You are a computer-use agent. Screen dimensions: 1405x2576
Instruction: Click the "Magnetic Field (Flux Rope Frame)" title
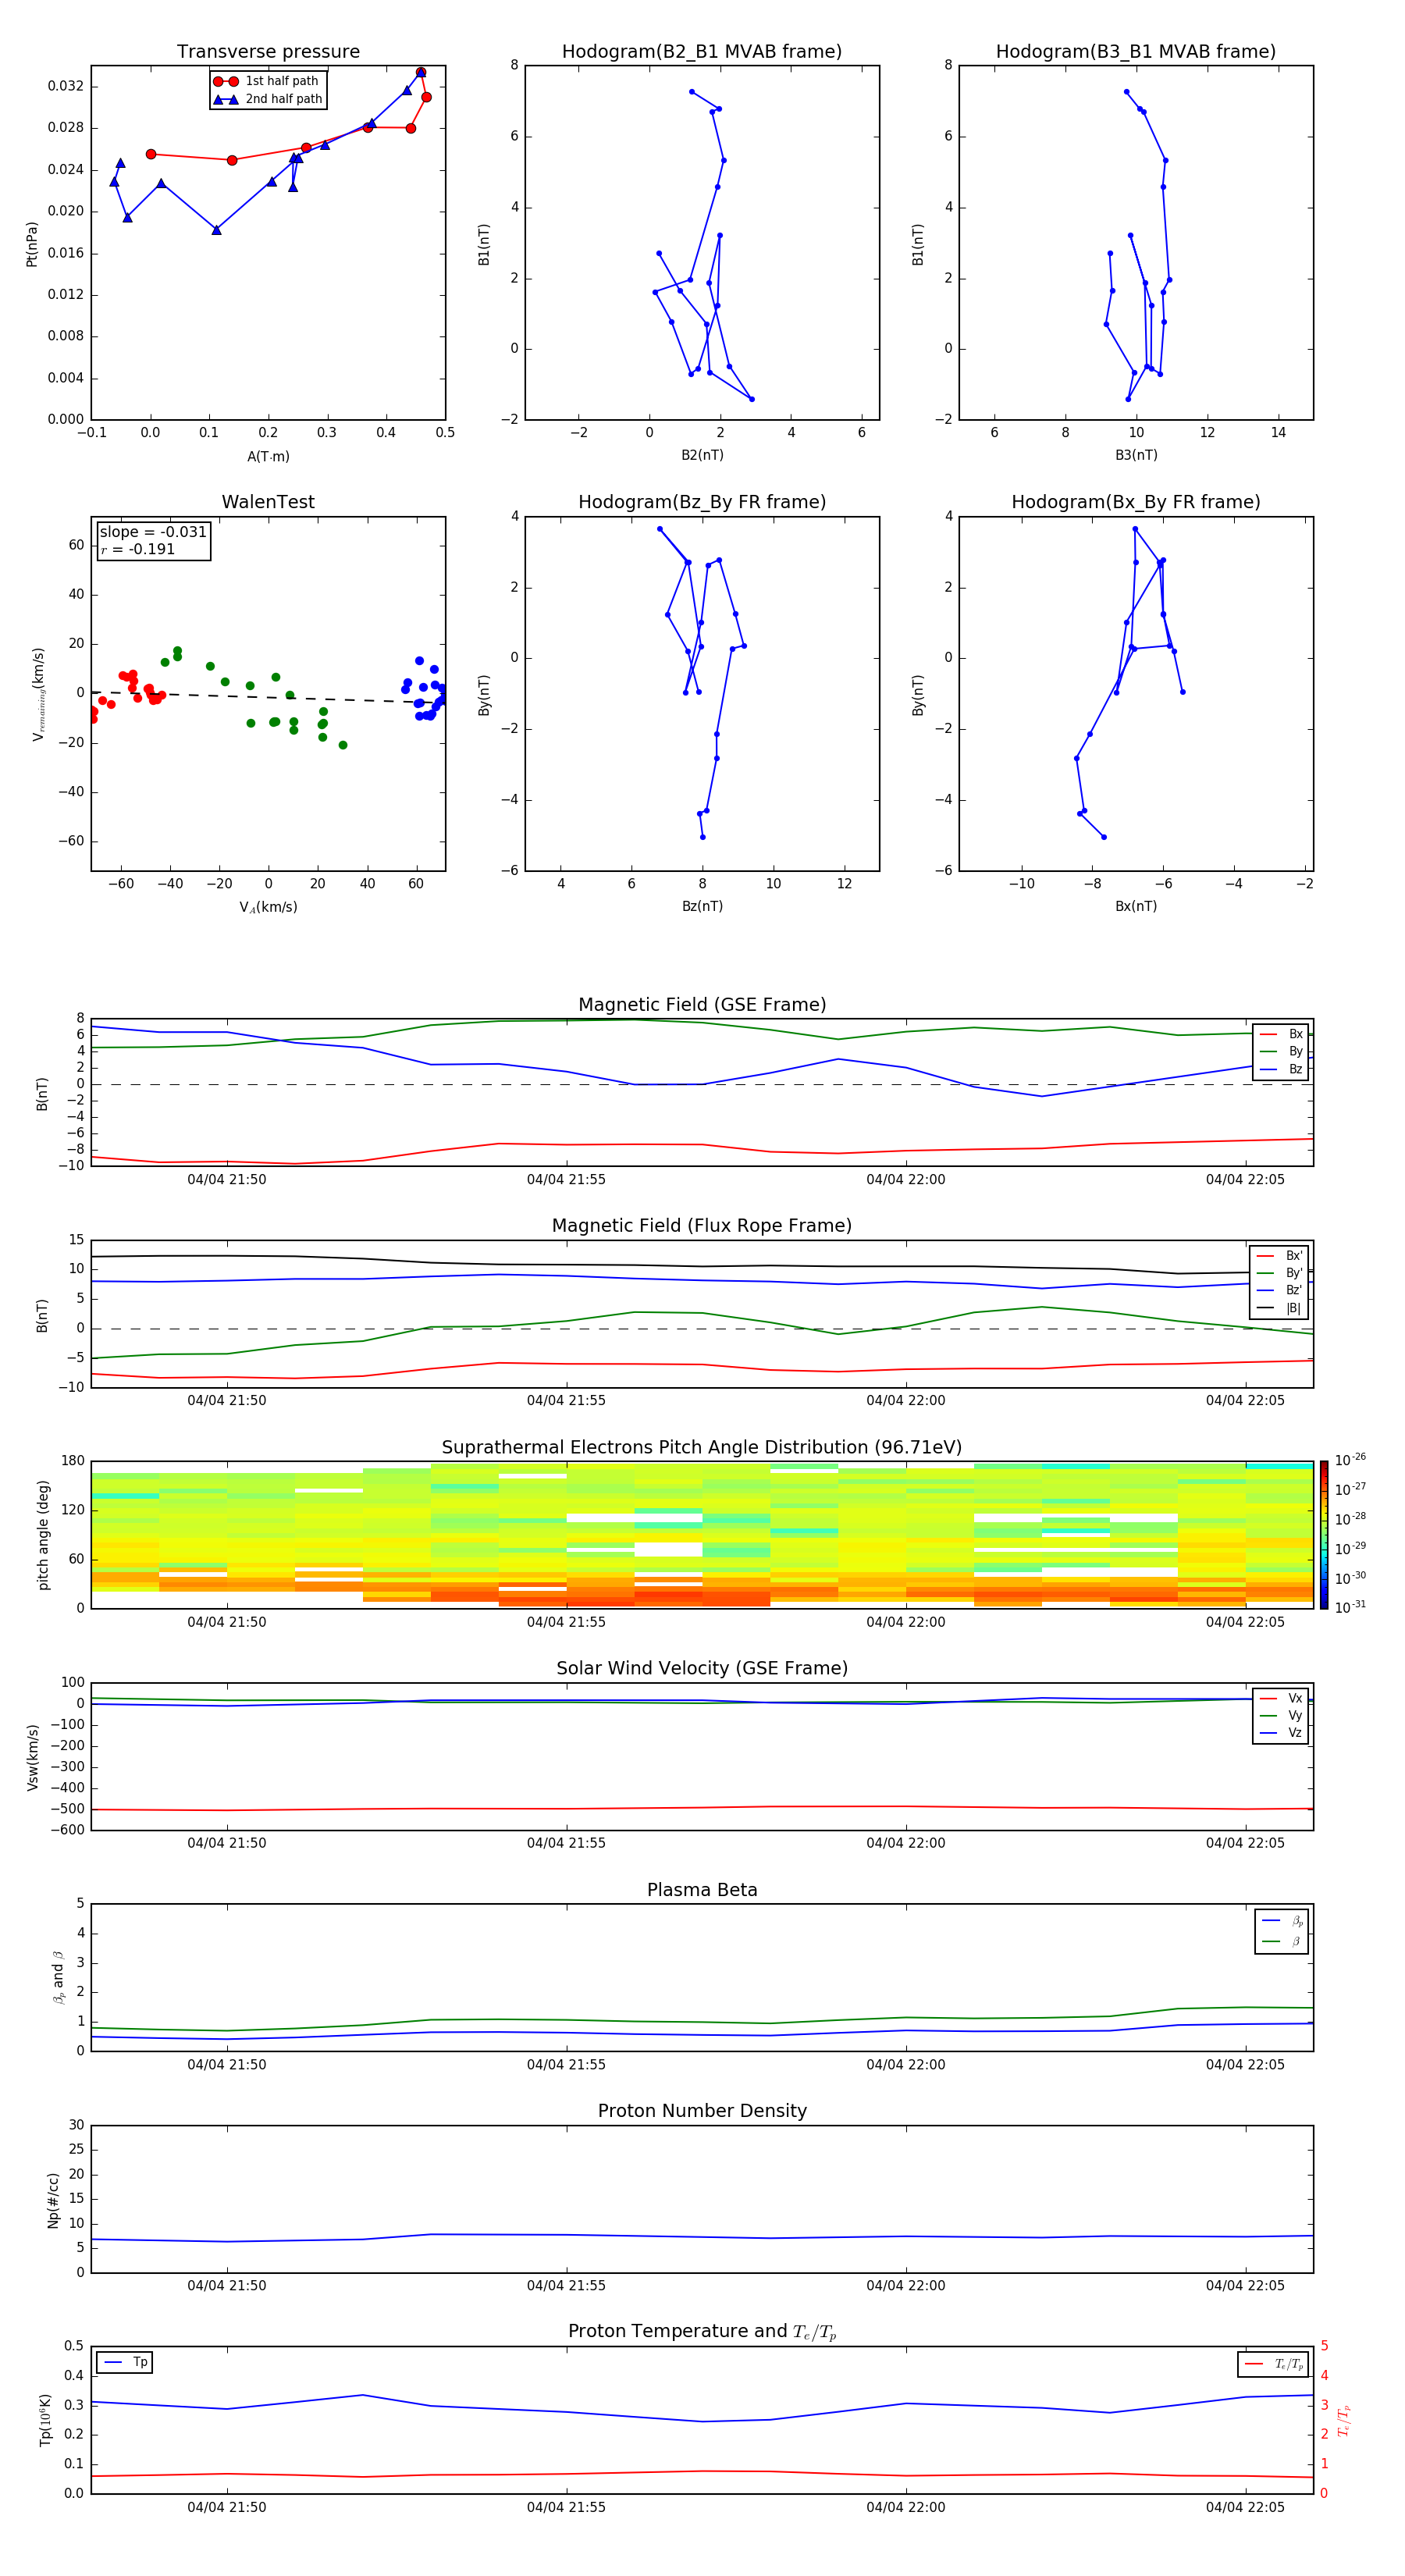[702, 1226]
